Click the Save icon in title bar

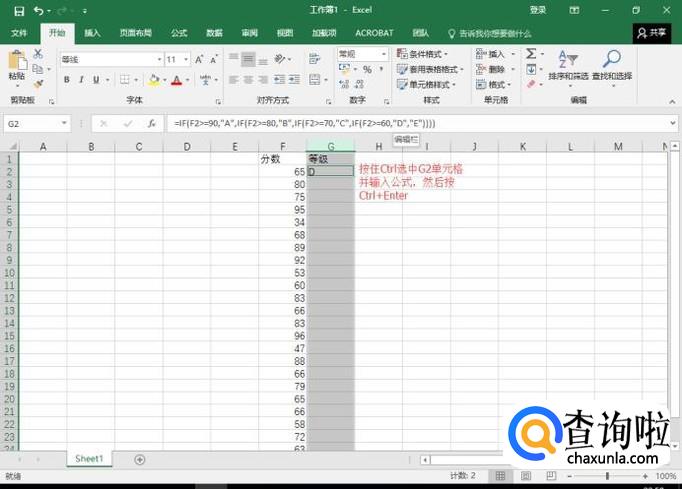coord(19,11)
